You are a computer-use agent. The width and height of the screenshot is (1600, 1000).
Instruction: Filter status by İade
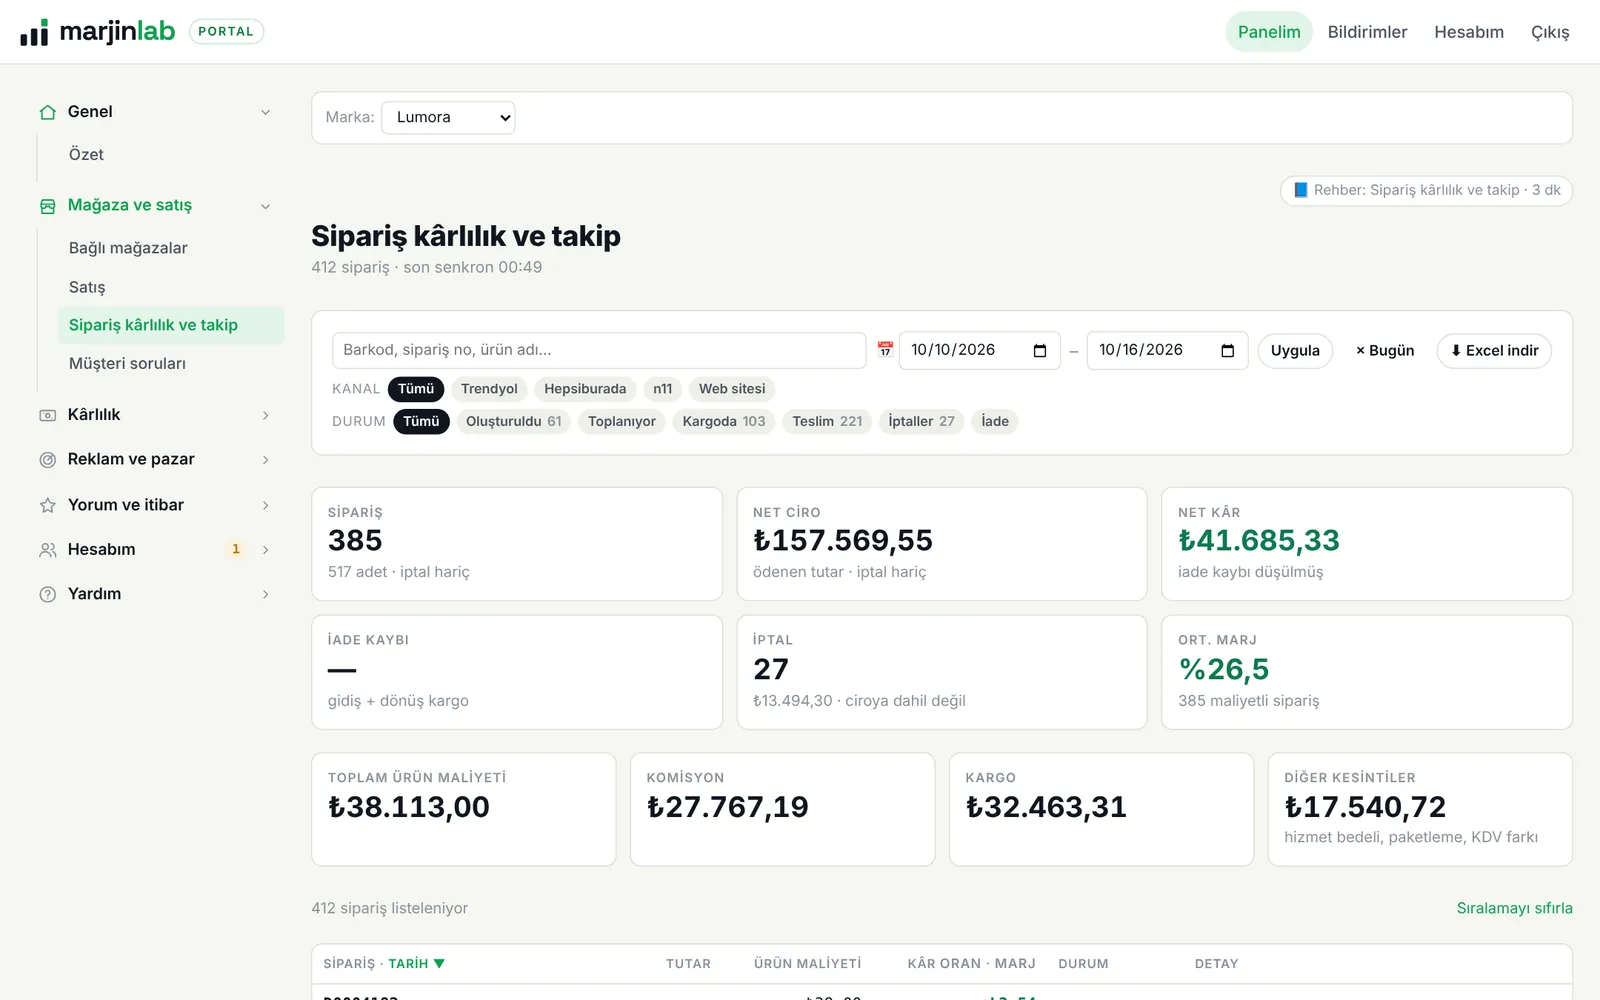pyautogui.click(x=995, y=422)
